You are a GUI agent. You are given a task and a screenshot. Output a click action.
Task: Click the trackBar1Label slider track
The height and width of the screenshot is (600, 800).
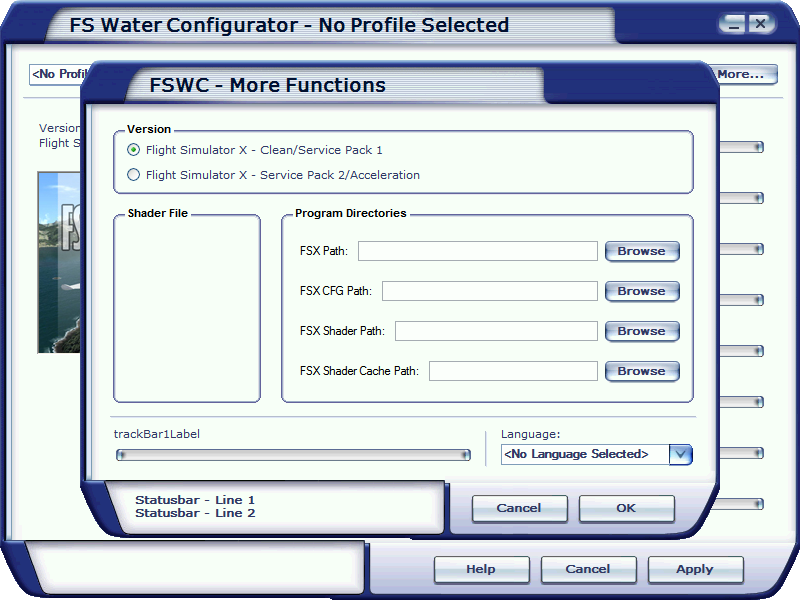click(293, 455)
